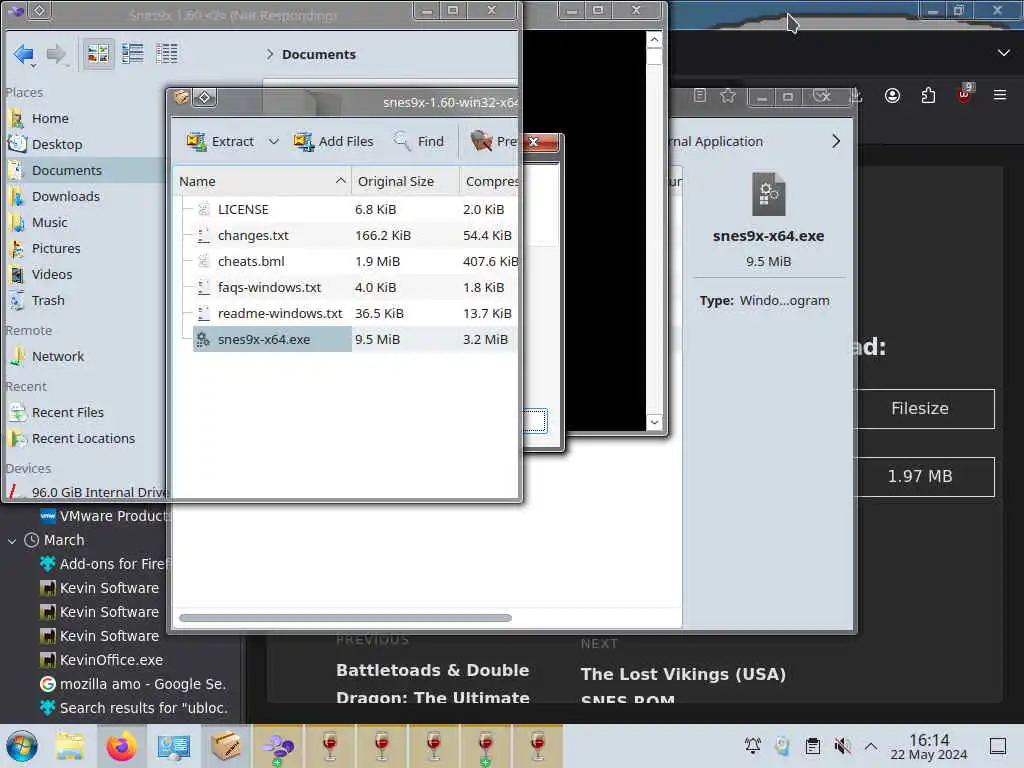Click the Extract button in Ark
Screen dimensions: 1024x768
[220, 142]
